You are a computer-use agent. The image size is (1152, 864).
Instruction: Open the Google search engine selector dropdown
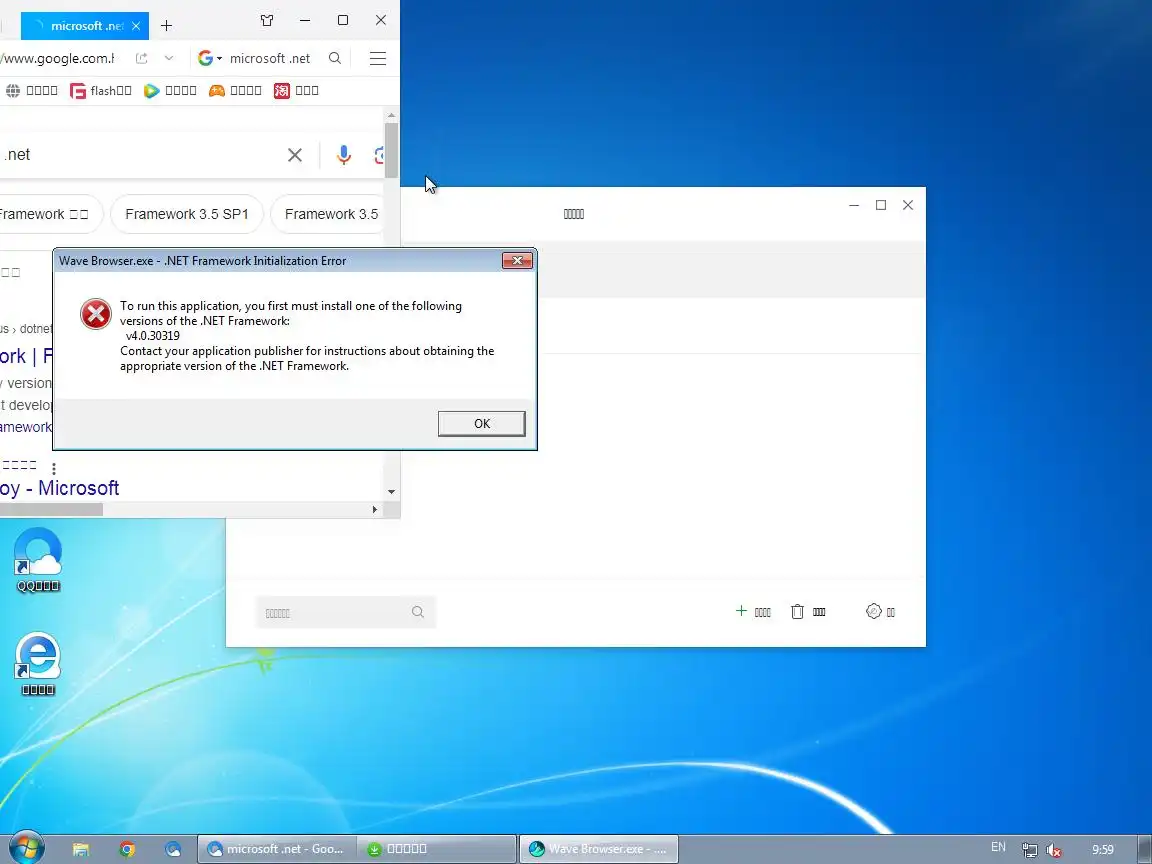coord(209,58)
